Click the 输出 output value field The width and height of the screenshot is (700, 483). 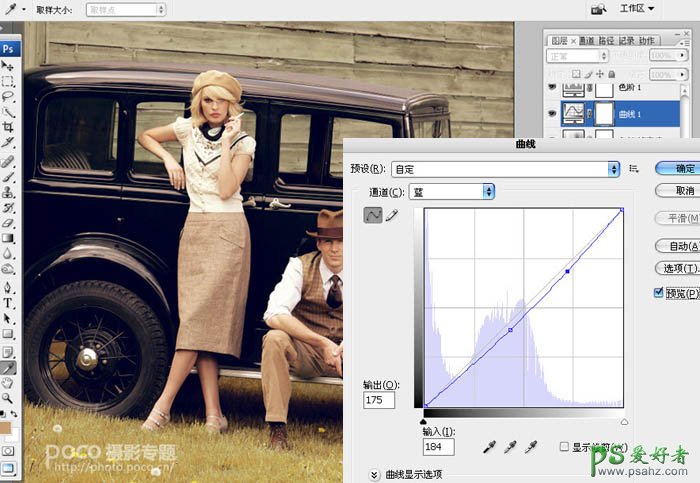coord(380,400)
